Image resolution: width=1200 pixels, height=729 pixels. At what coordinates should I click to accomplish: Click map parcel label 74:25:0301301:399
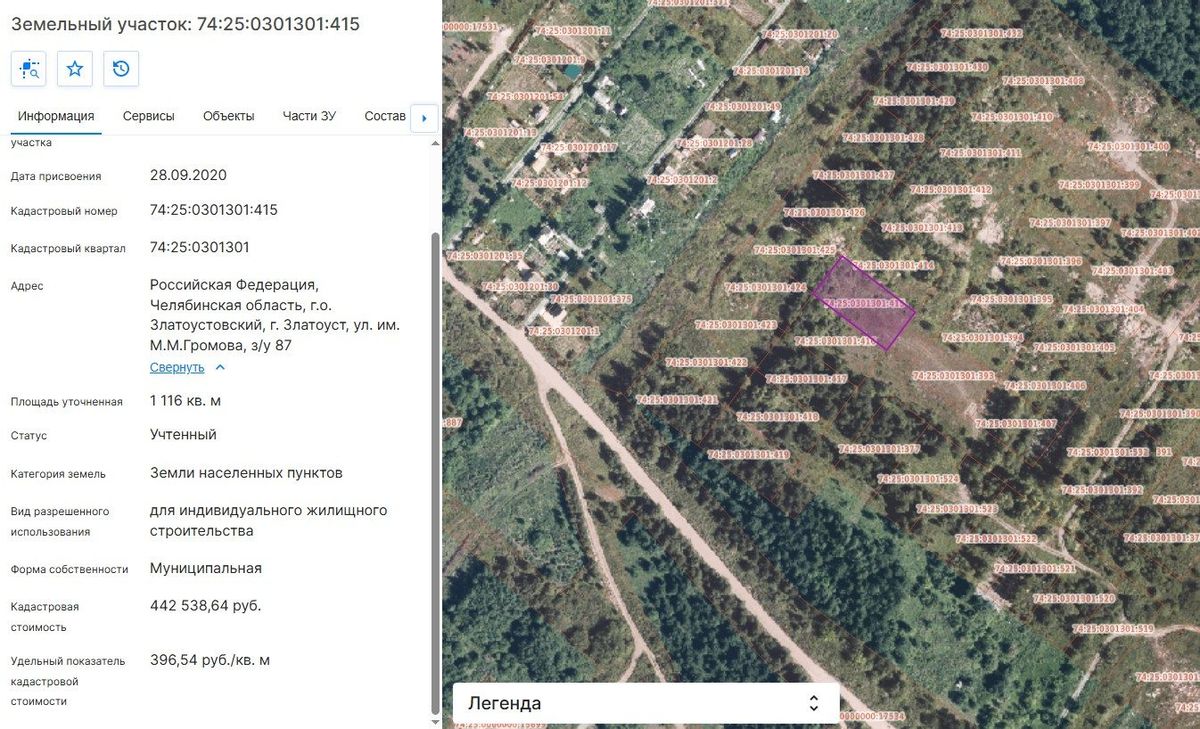1099,184
